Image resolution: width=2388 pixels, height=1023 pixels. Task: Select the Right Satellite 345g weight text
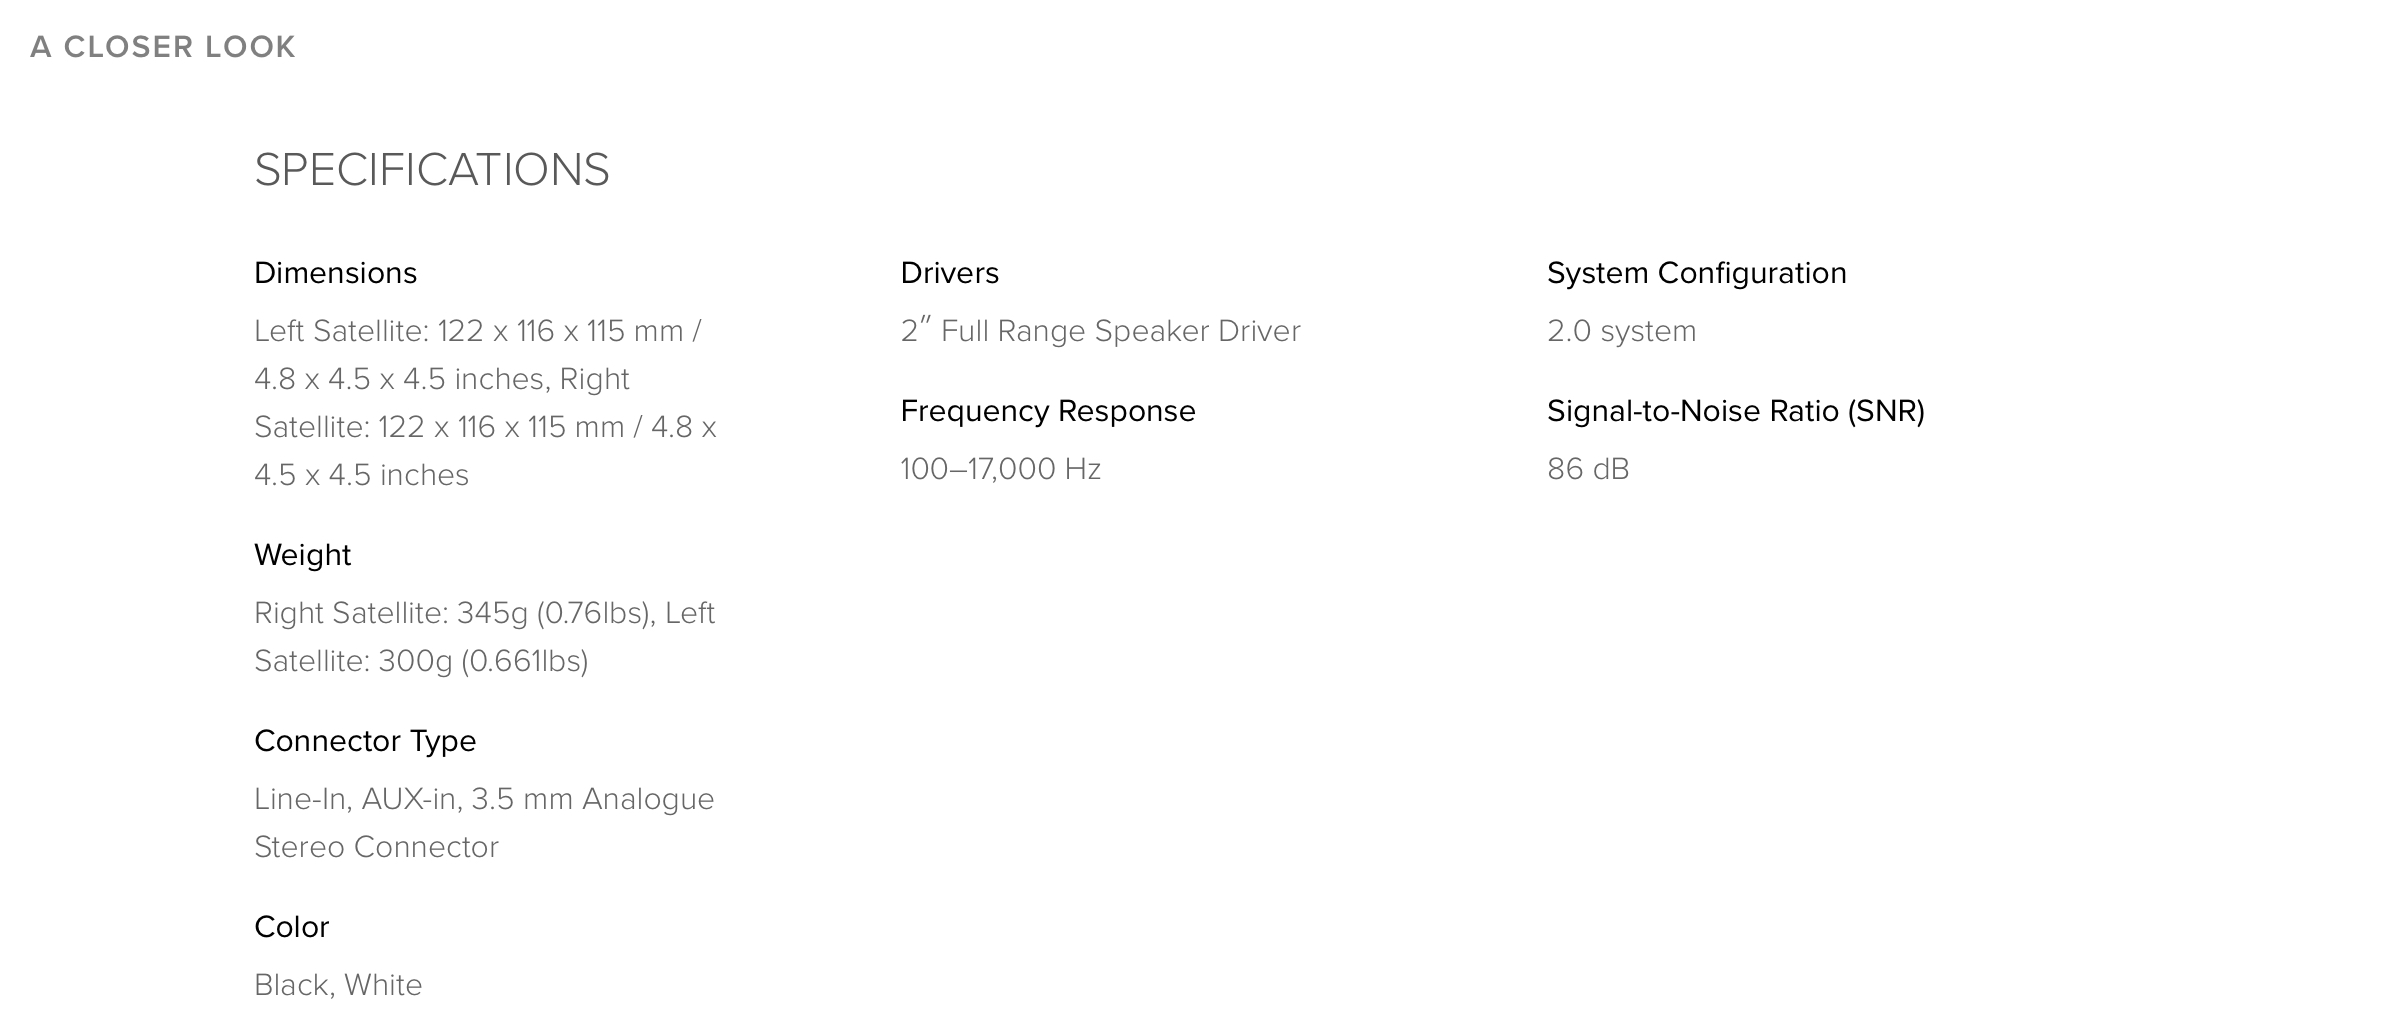click(485, 613)
